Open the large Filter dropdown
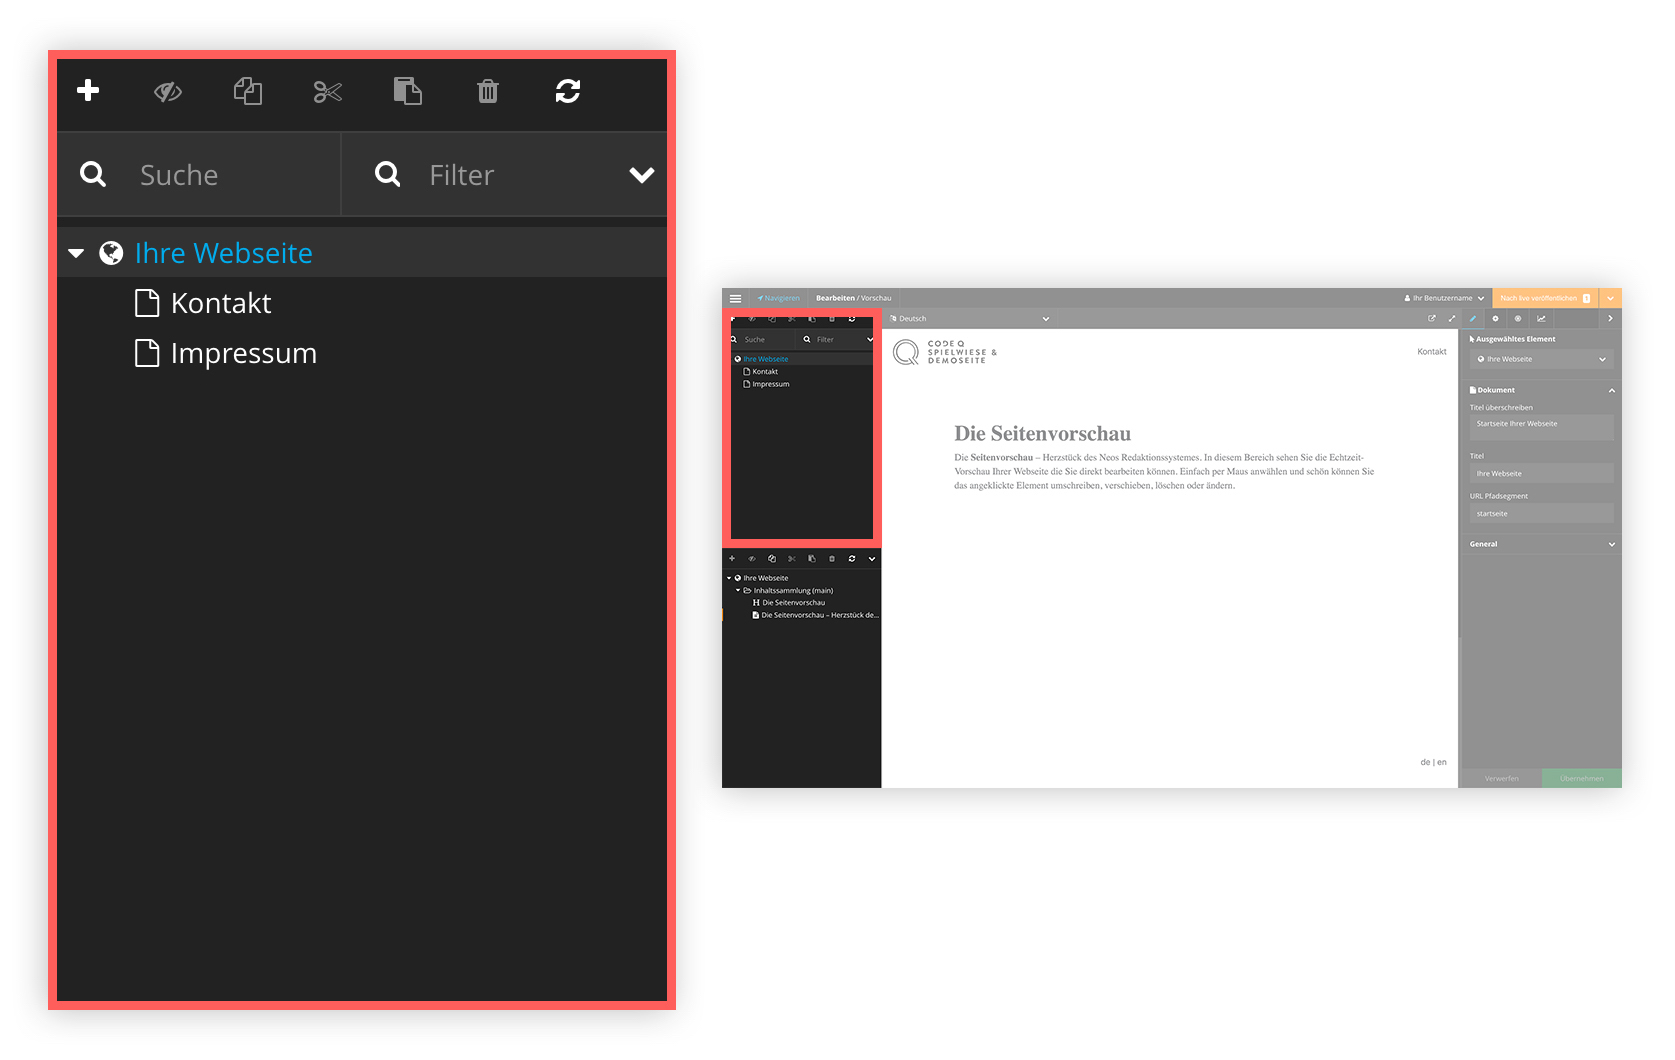Image resolution: width=1675 pixels, height=1060 pixels. [x=505, y=174]
